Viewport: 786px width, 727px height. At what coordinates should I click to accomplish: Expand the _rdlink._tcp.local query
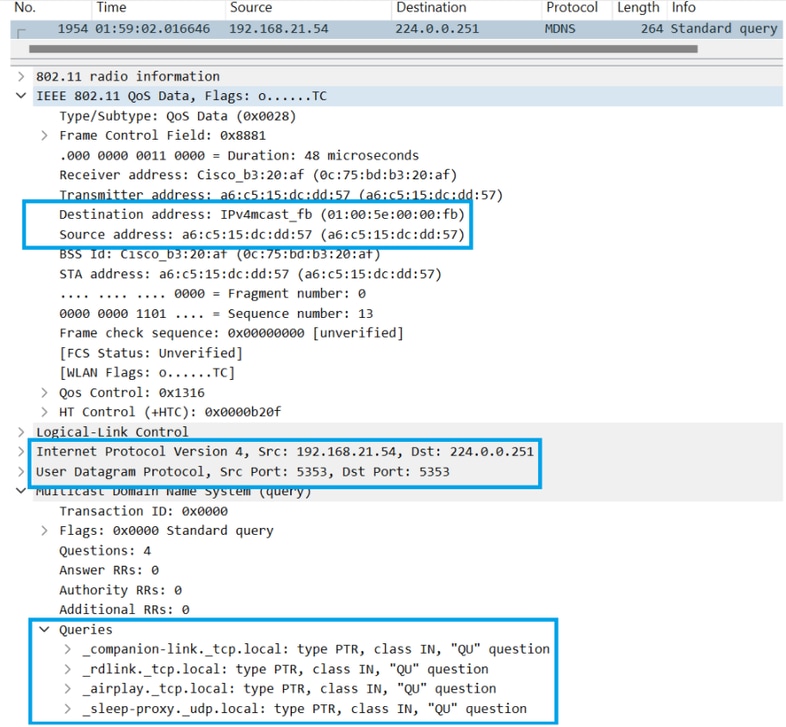pyautogui.click(x=68, y=669)
